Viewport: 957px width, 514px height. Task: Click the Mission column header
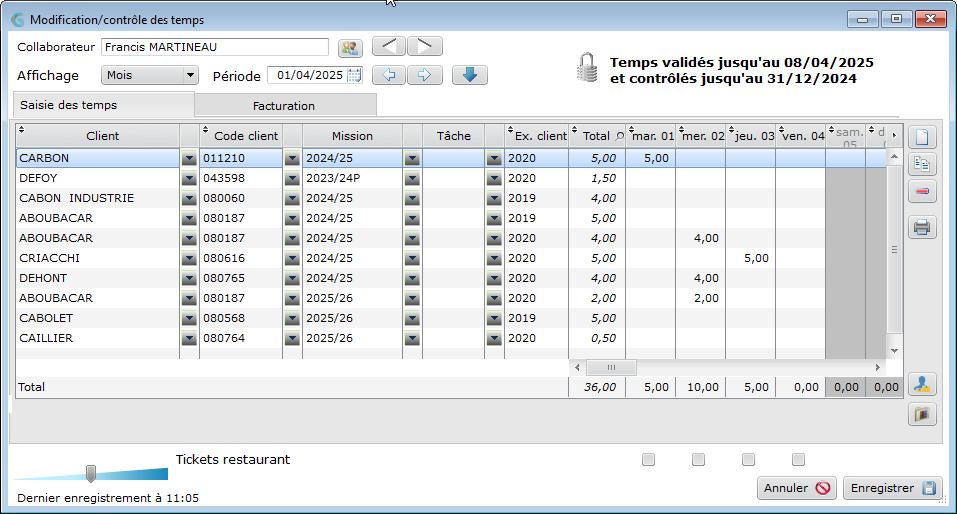click(352, 136)
